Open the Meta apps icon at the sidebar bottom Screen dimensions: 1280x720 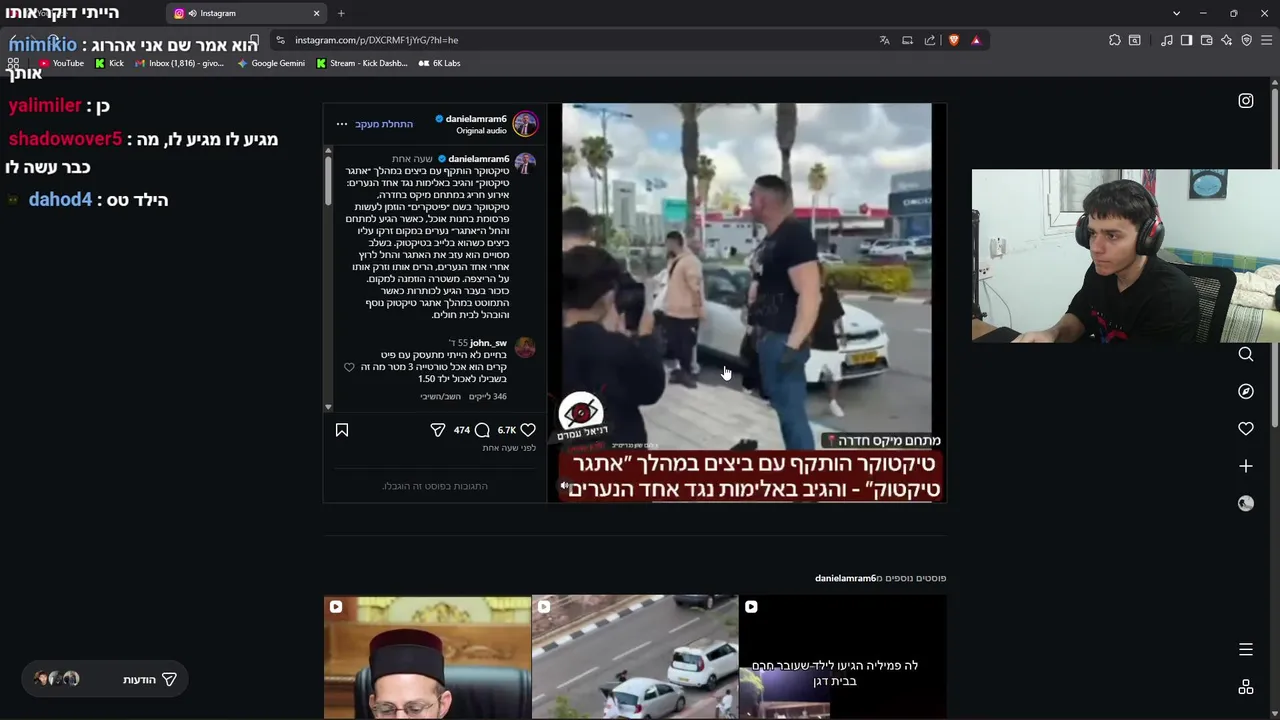point(1246,687)
